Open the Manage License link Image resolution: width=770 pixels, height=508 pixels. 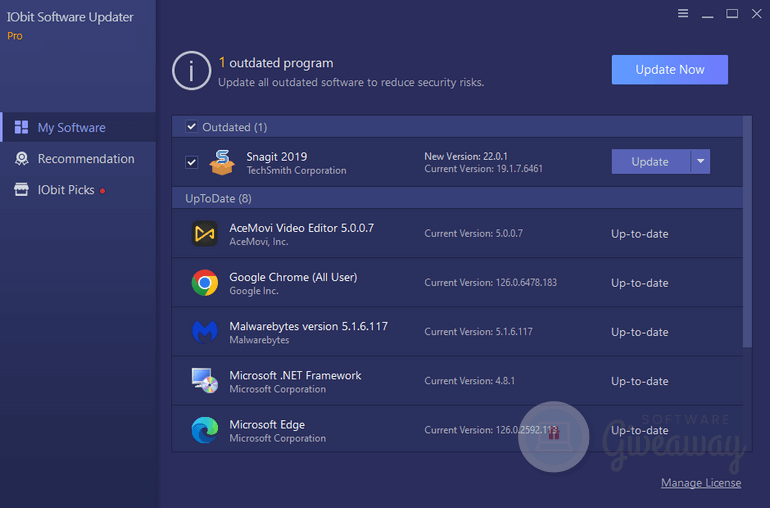(x=701, y=483)
